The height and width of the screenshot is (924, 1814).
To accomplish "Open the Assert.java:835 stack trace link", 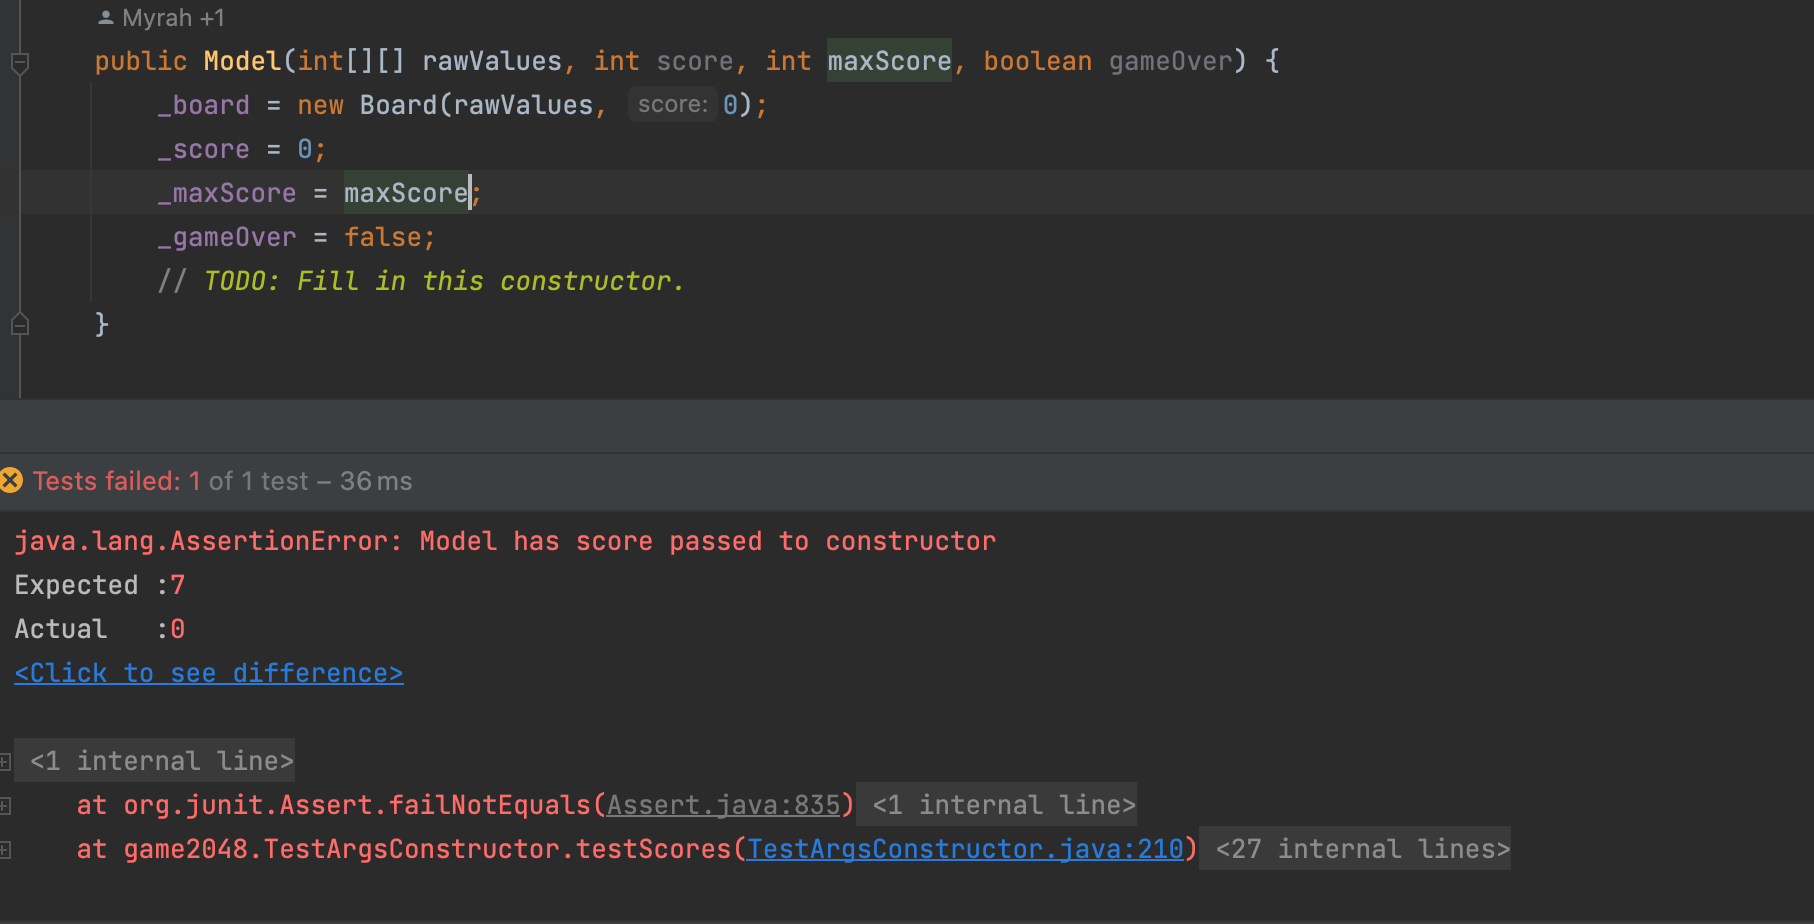I will [x=723, y=805].
